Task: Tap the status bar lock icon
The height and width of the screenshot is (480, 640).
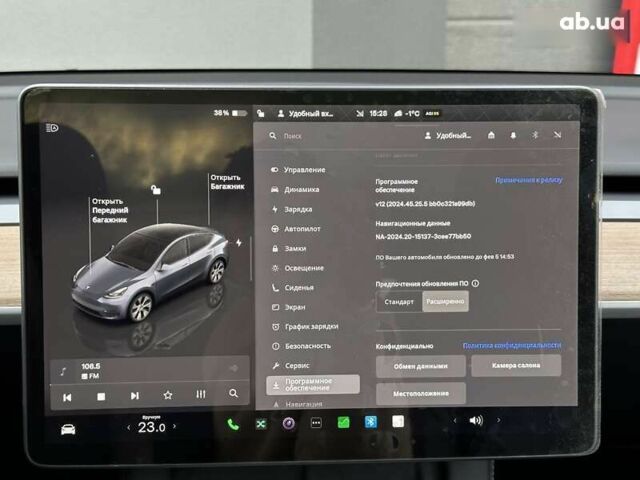Action: [x=261, y=113]
